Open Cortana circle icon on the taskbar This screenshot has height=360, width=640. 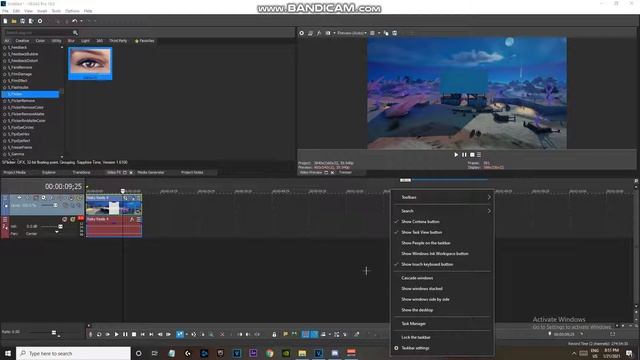click(138, 353)
